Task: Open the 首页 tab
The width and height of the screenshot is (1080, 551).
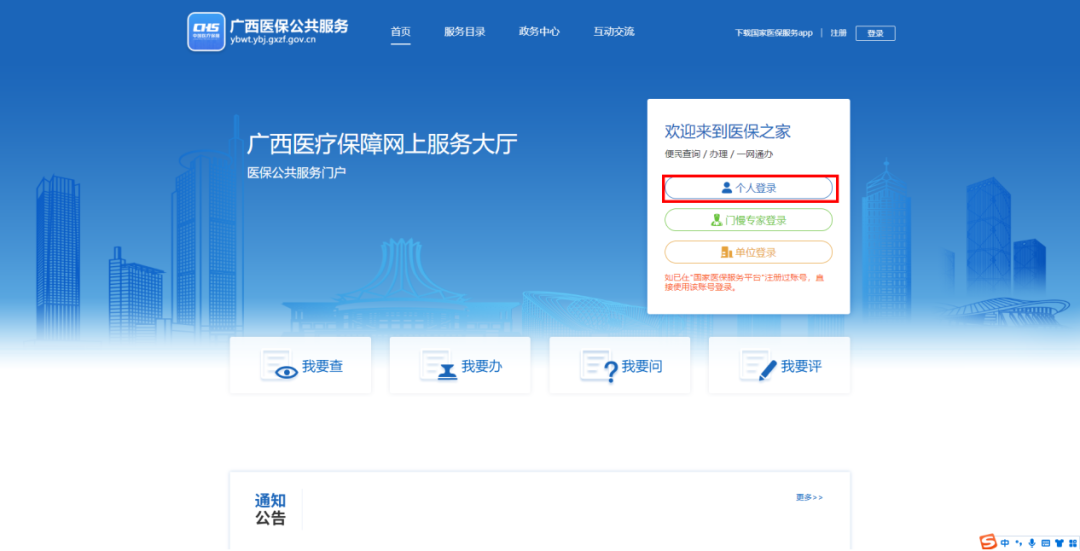Action: [400, 32]
